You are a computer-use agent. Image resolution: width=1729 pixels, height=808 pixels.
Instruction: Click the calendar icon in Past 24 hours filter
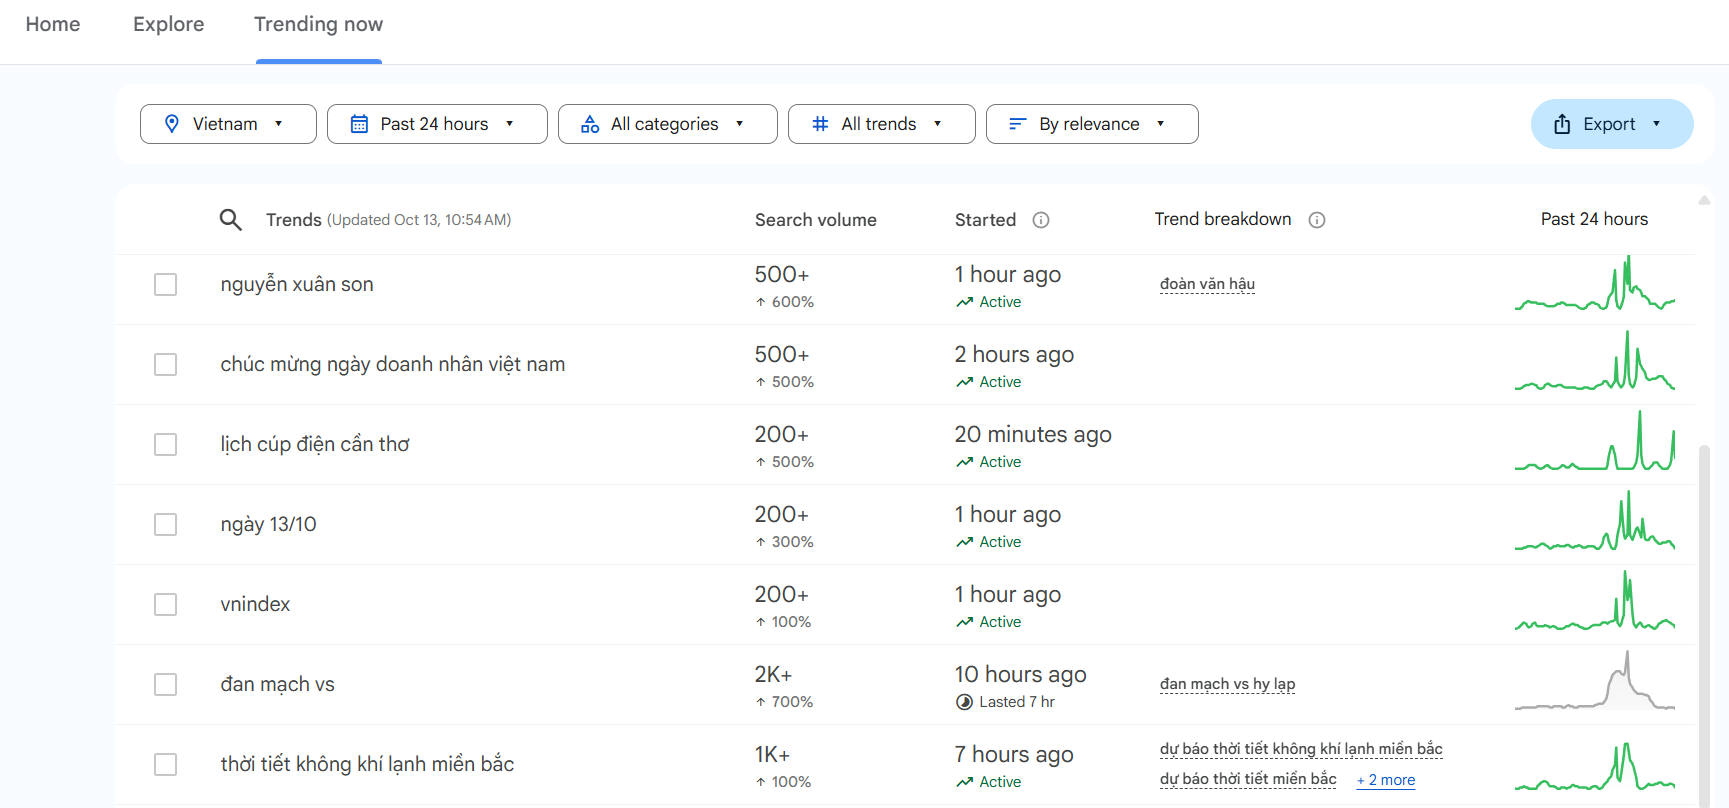(359, 124)
